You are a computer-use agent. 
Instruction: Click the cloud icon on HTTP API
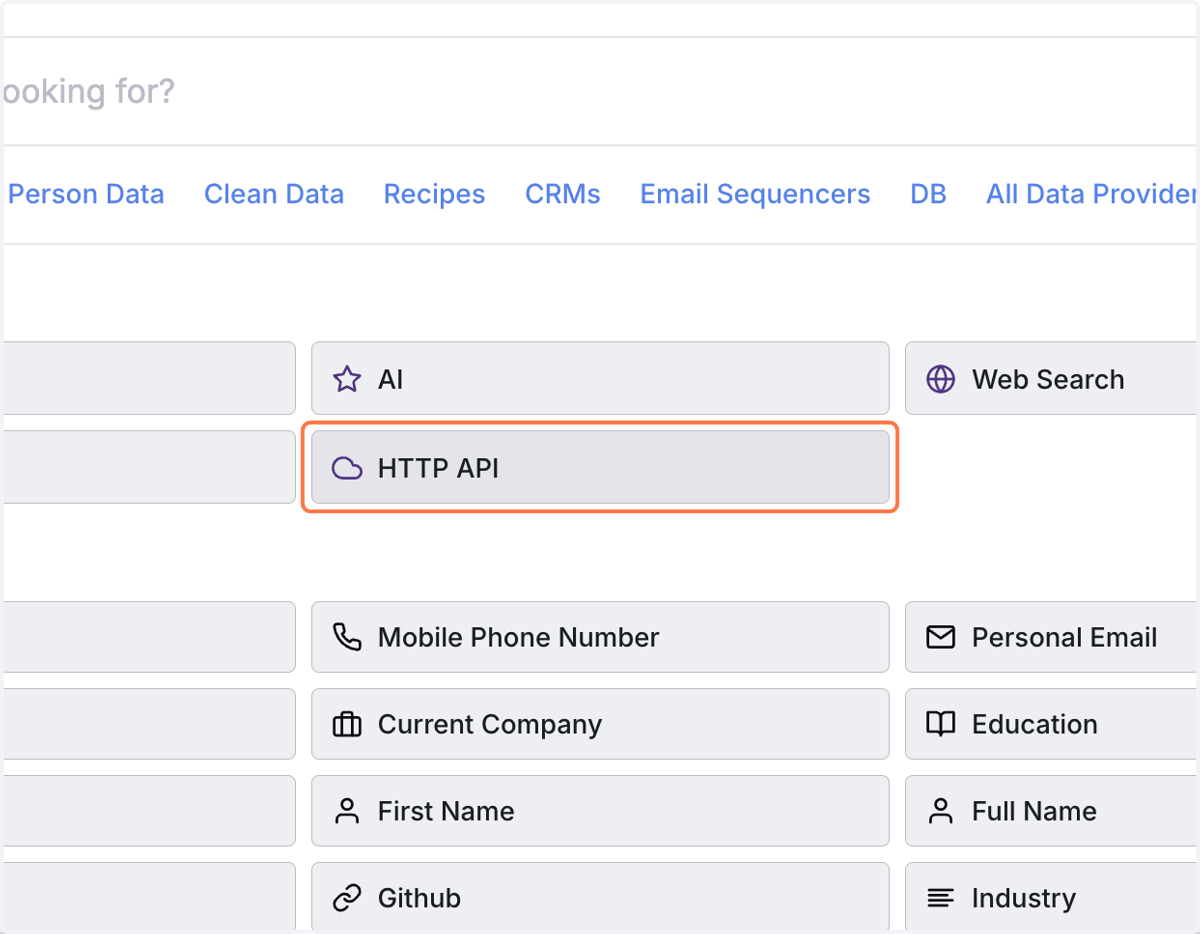click(x=347, y=468)
